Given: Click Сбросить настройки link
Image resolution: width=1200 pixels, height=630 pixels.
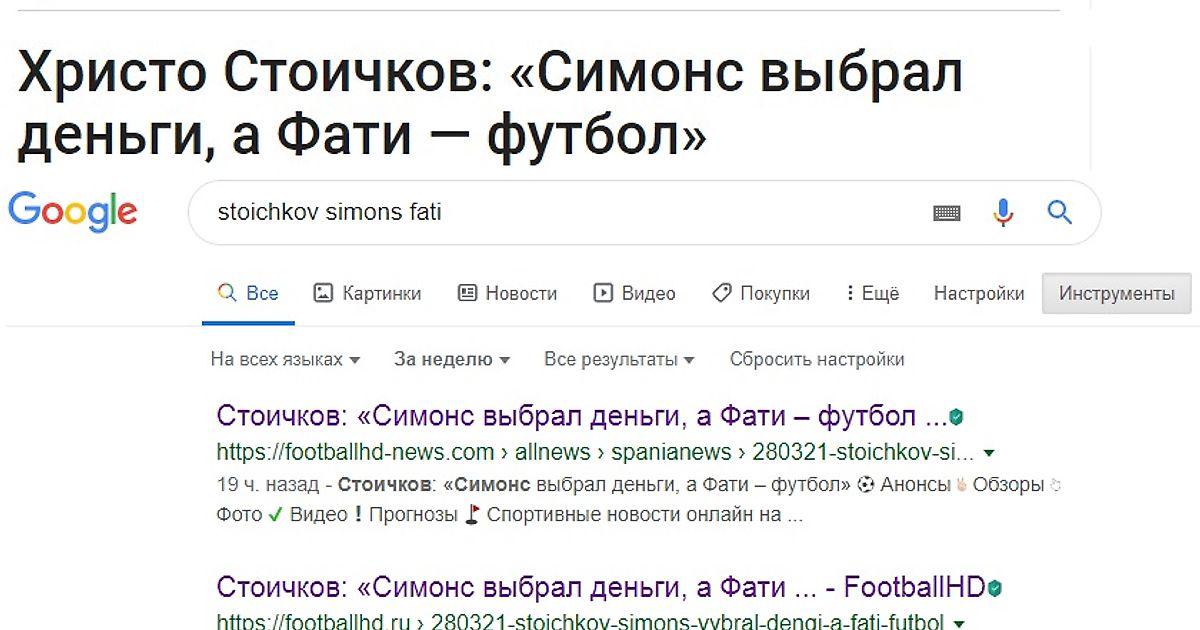Looking at the screenshot, I should pyautogui.click(x=817, y=359).
